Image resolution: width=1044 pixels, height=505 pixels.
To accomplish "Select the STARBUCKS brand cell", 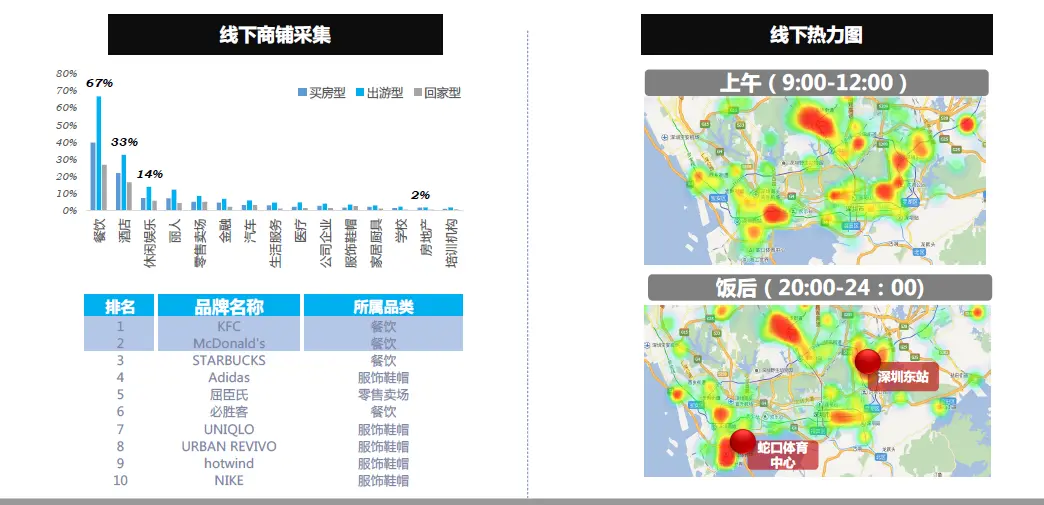I will [x=229, y=360].
